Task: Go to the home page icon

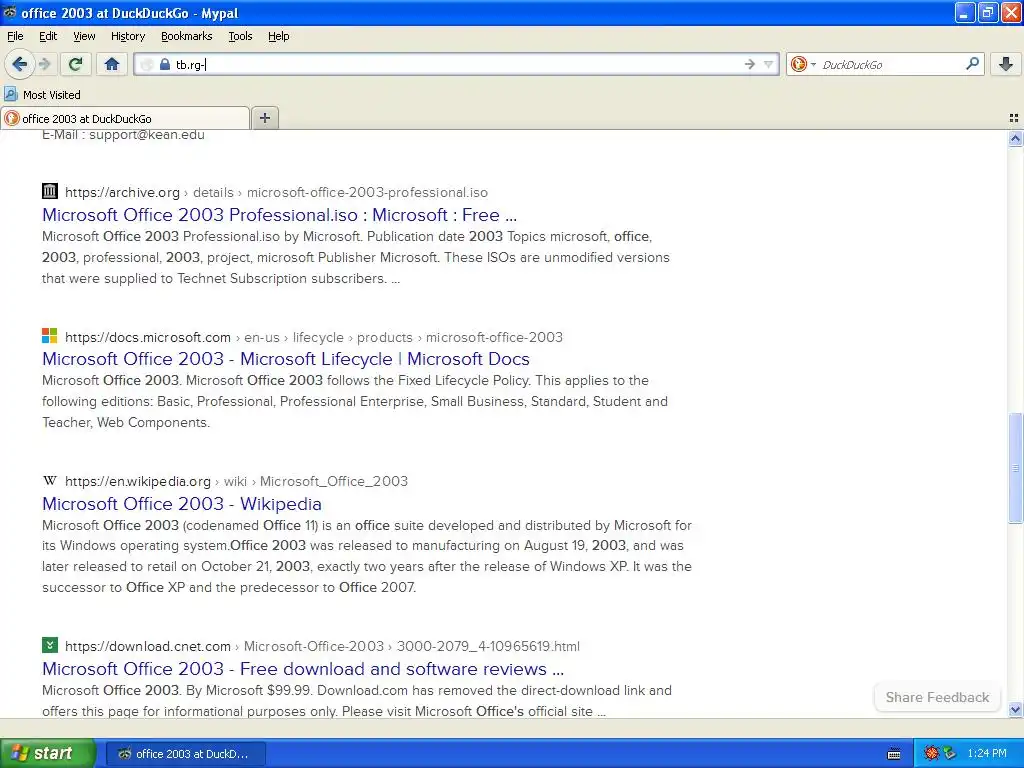Action: 112,64
